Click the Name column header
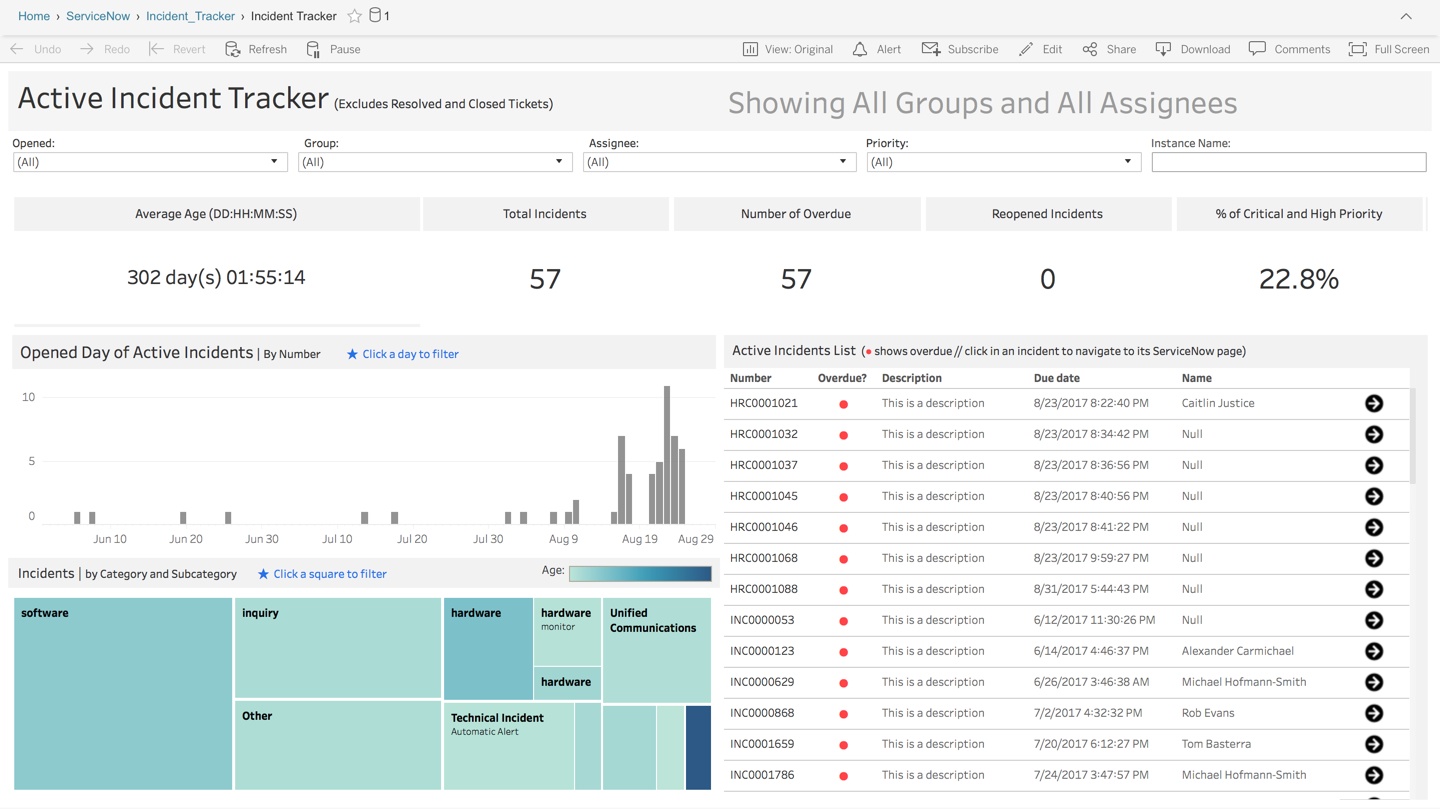 pyautogui.click(x=1196, y=378)
